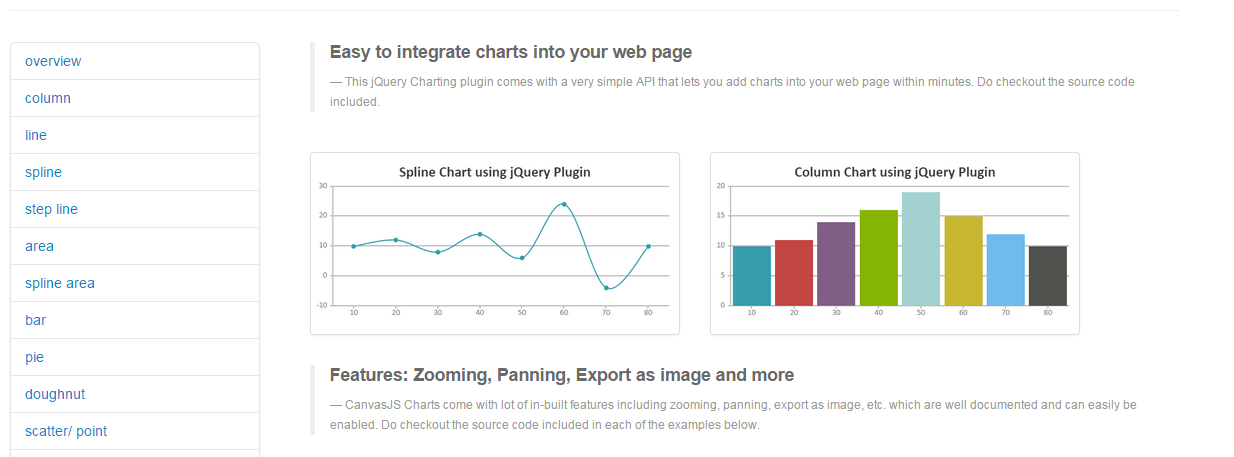1234x457 pixels.
Task: Click the green column bar at 40
Action: coord(878,257)
